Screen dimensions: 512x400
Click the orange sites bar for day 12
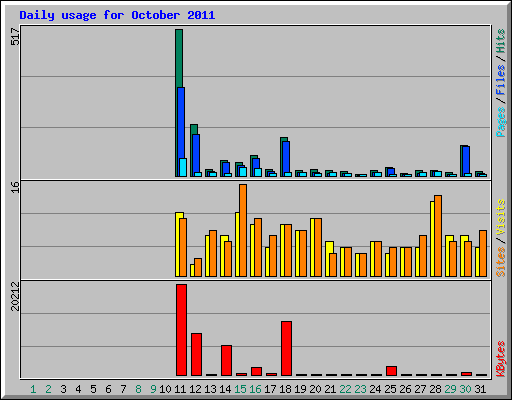point(198,267)
